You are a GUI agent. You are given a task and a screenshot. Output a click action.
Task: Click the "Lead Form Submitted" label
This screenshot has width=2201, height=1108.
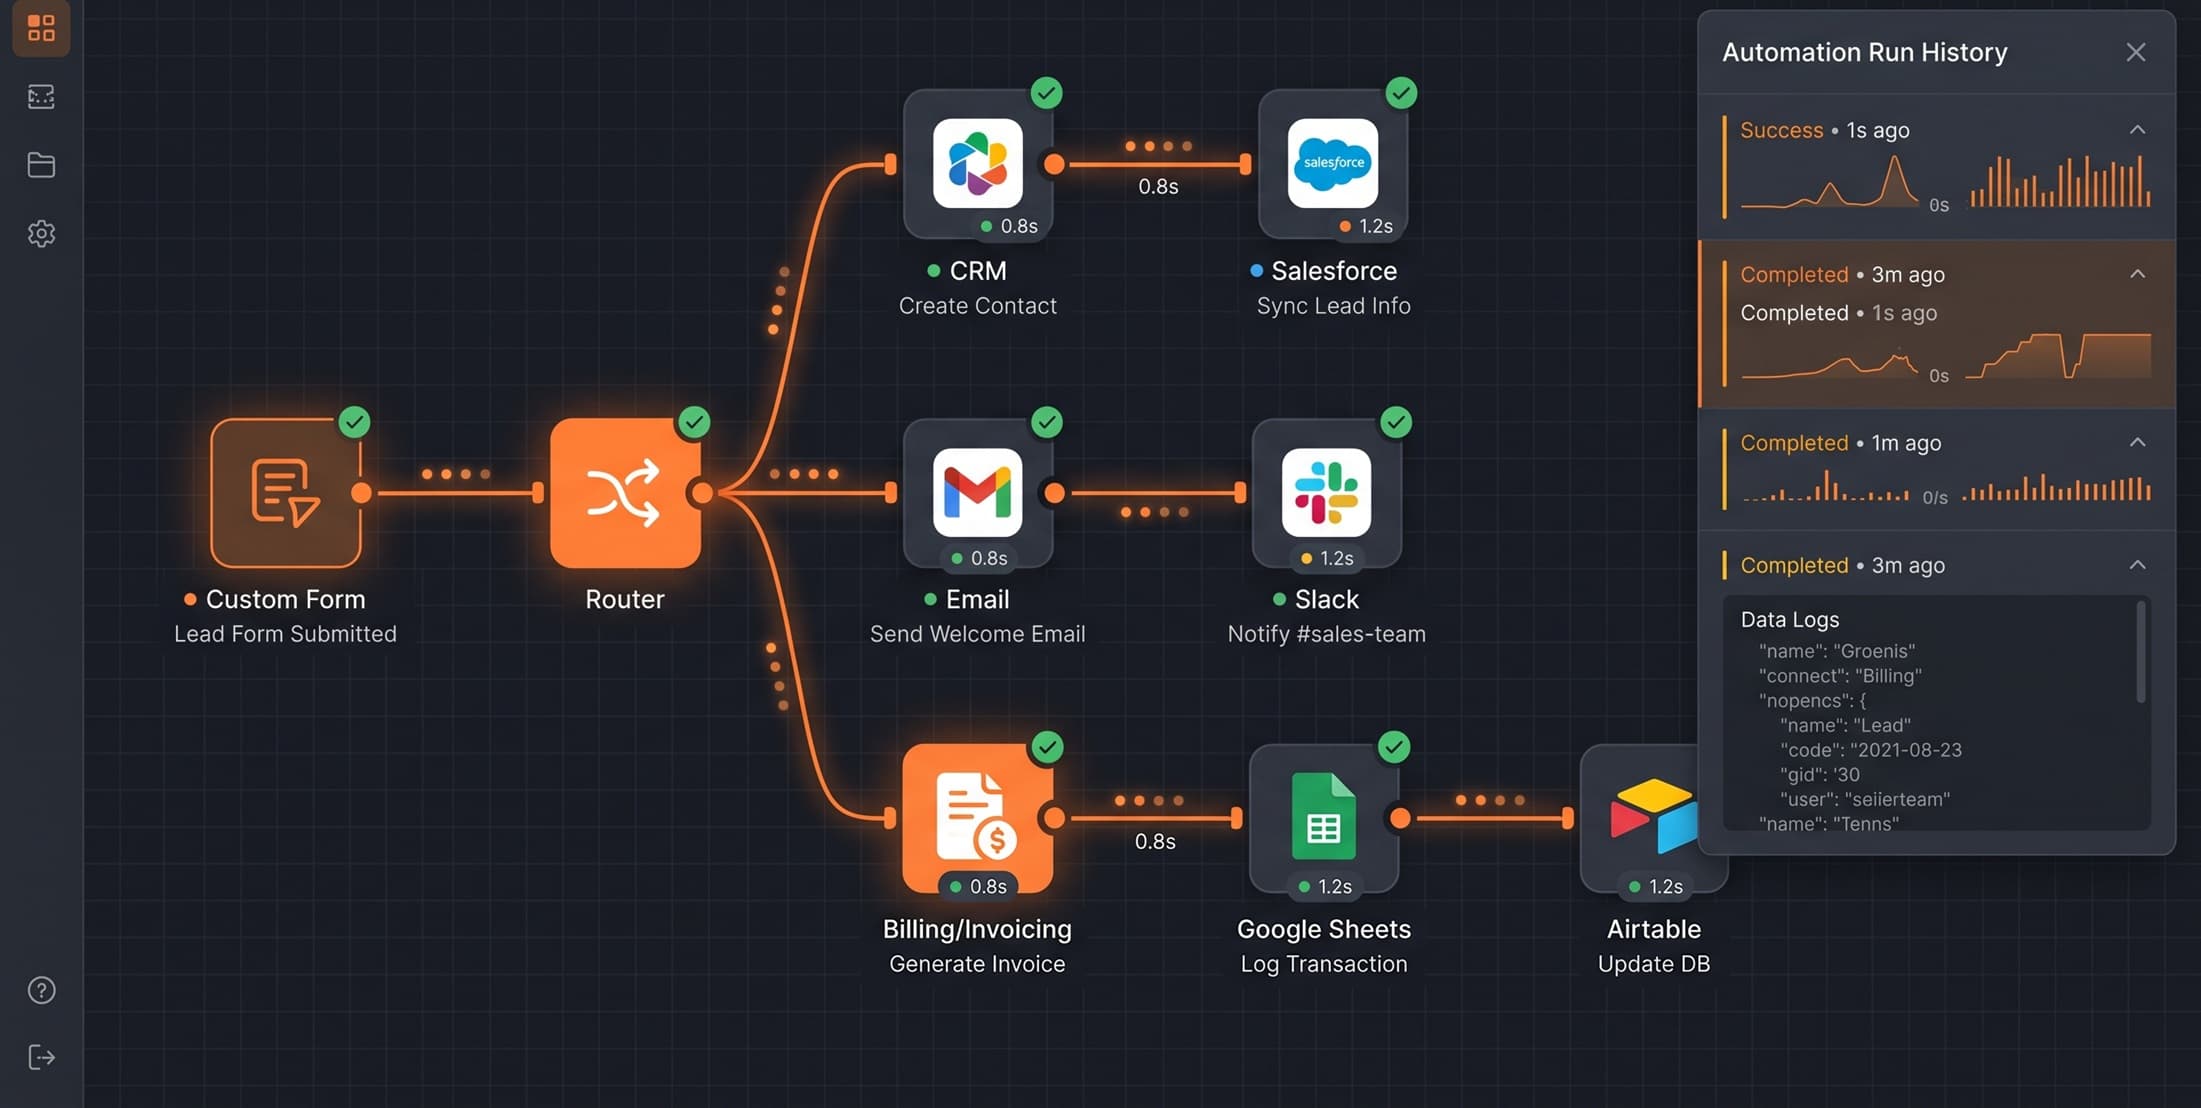click(286, 634)
